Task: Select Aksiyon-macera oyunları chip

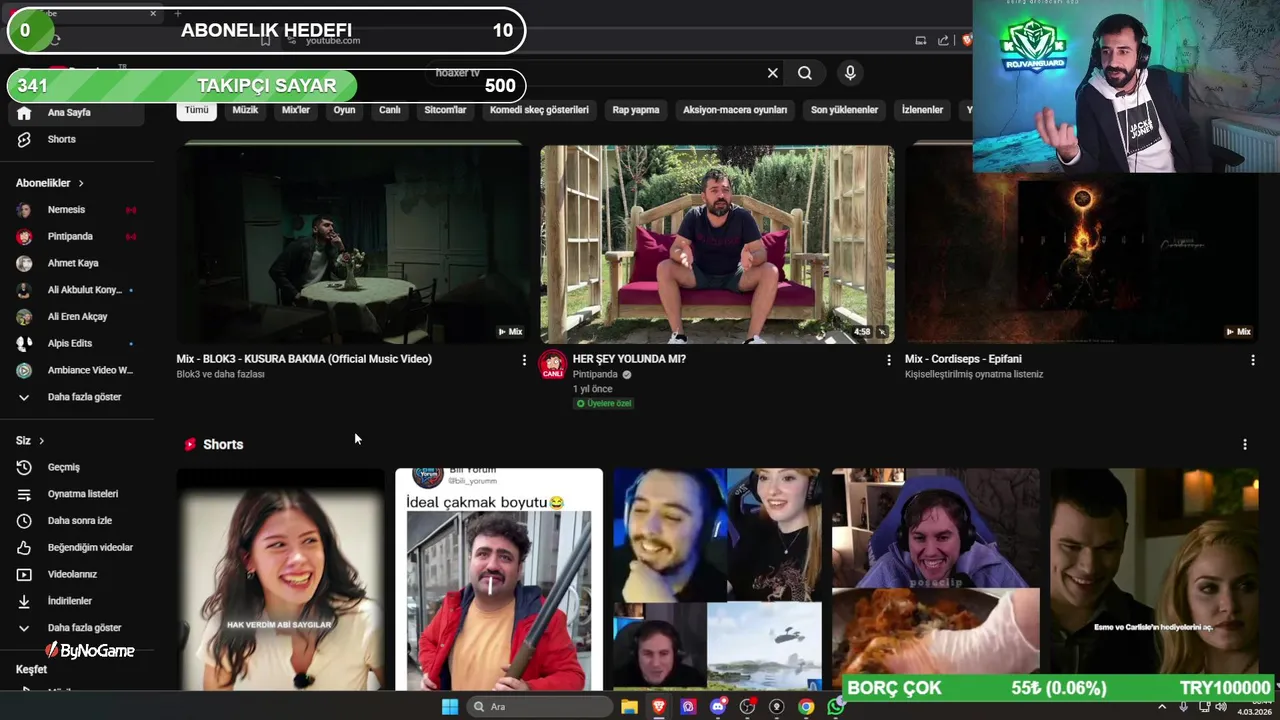Action: 735,110
